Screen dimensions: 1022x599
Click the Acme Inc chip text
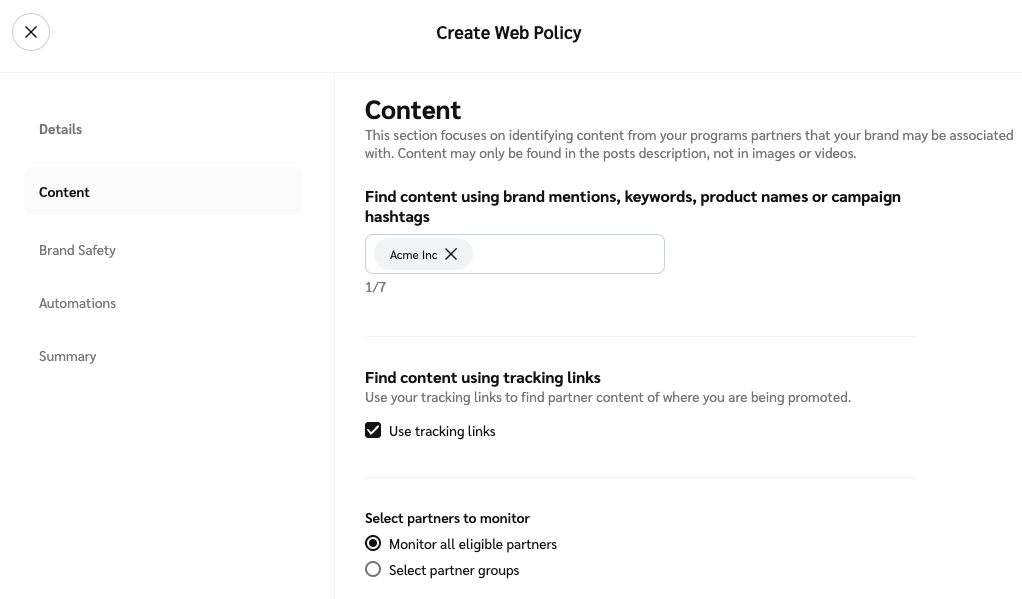tap(413, 255)
